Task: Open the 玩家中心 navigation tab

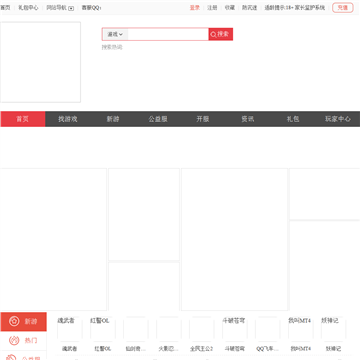Action: click(338, 119)
